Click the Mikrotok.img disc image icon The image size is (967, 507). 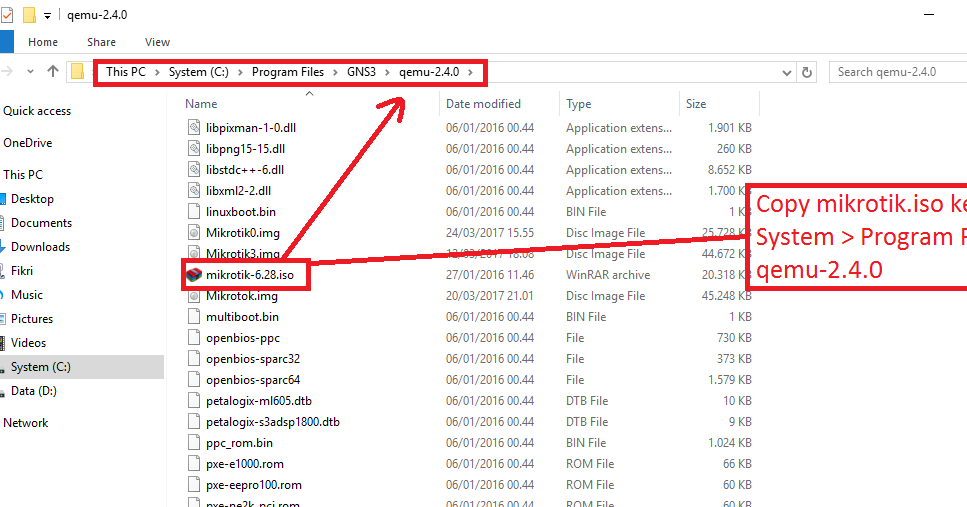tap(194, 295)
